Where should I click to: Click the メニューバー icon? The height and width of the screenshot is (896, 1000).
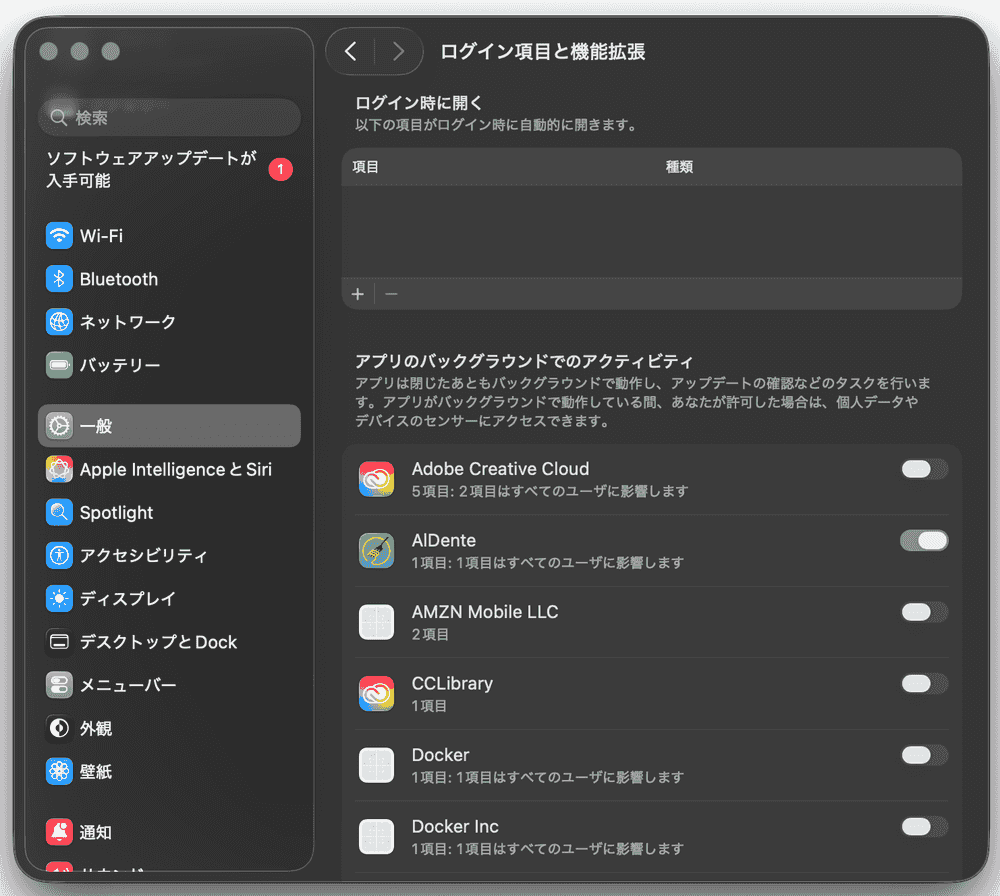[x=59, y=685]
